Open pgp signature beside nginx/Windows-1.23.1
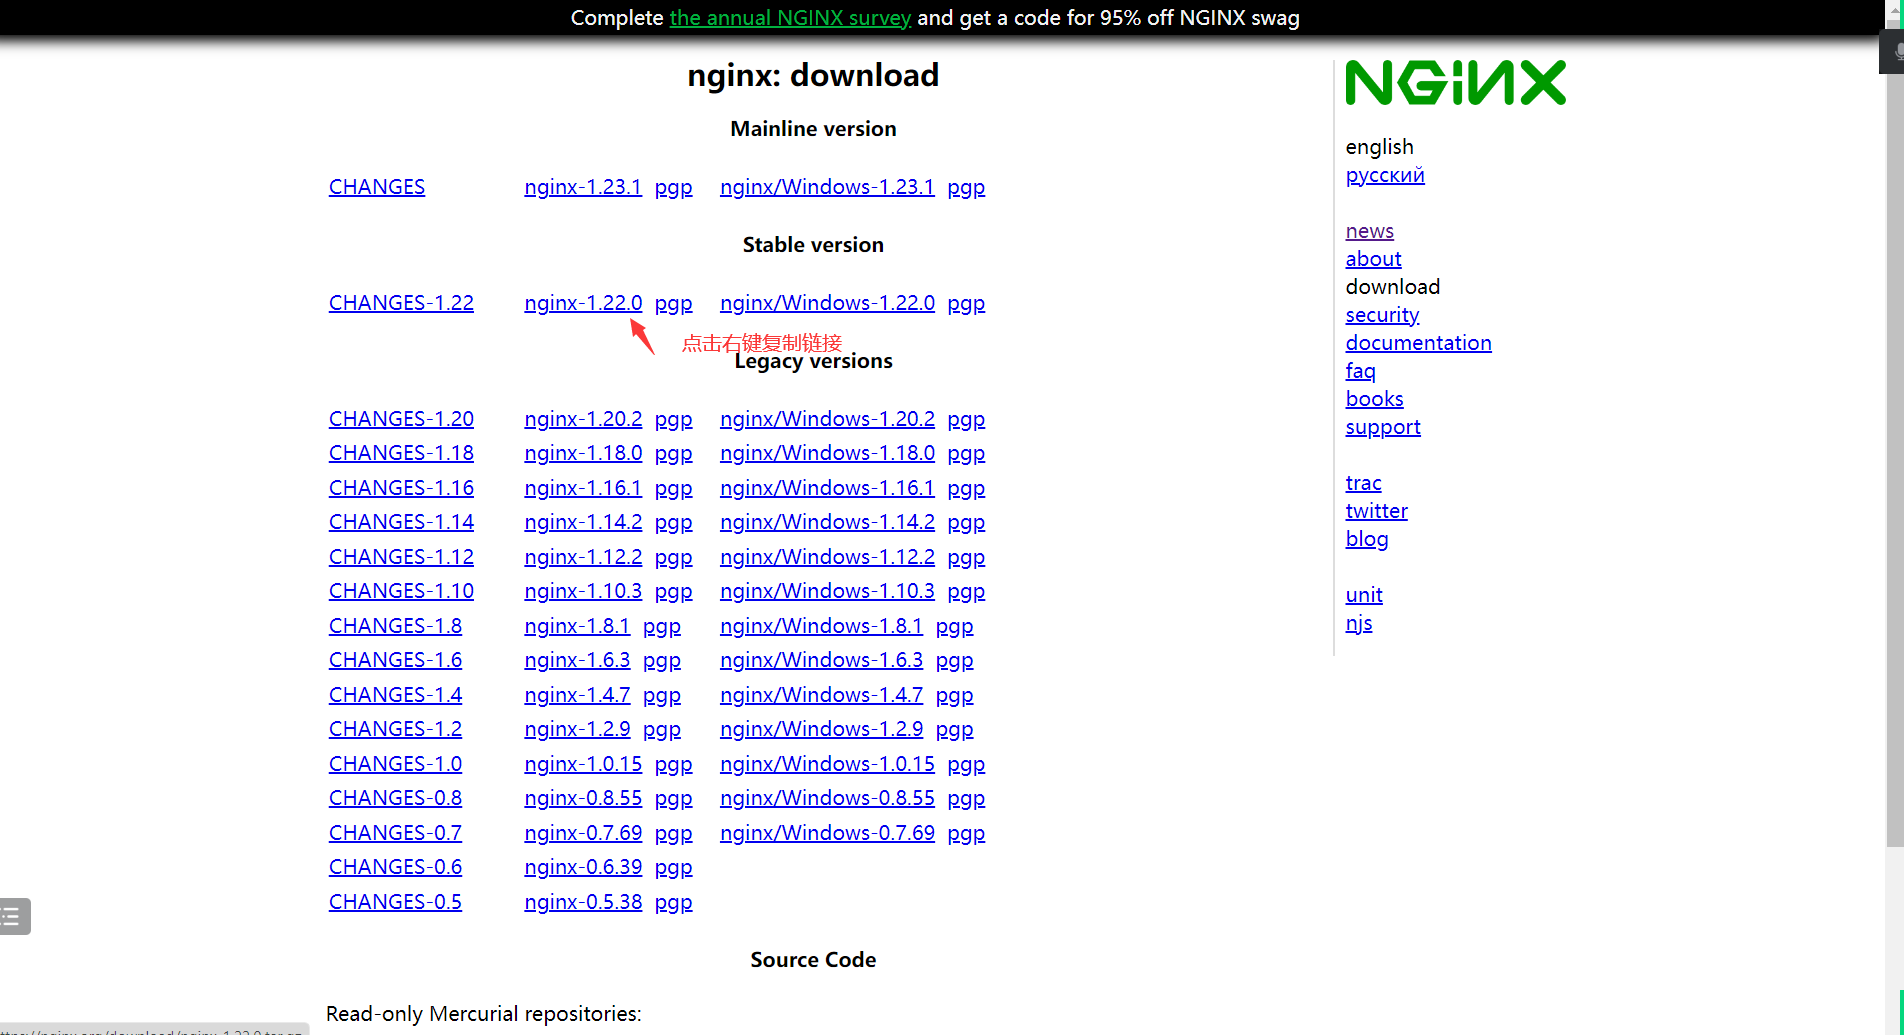This screenshot has height=1035, width=1904. pyautogui.click(x=966, y=187)
